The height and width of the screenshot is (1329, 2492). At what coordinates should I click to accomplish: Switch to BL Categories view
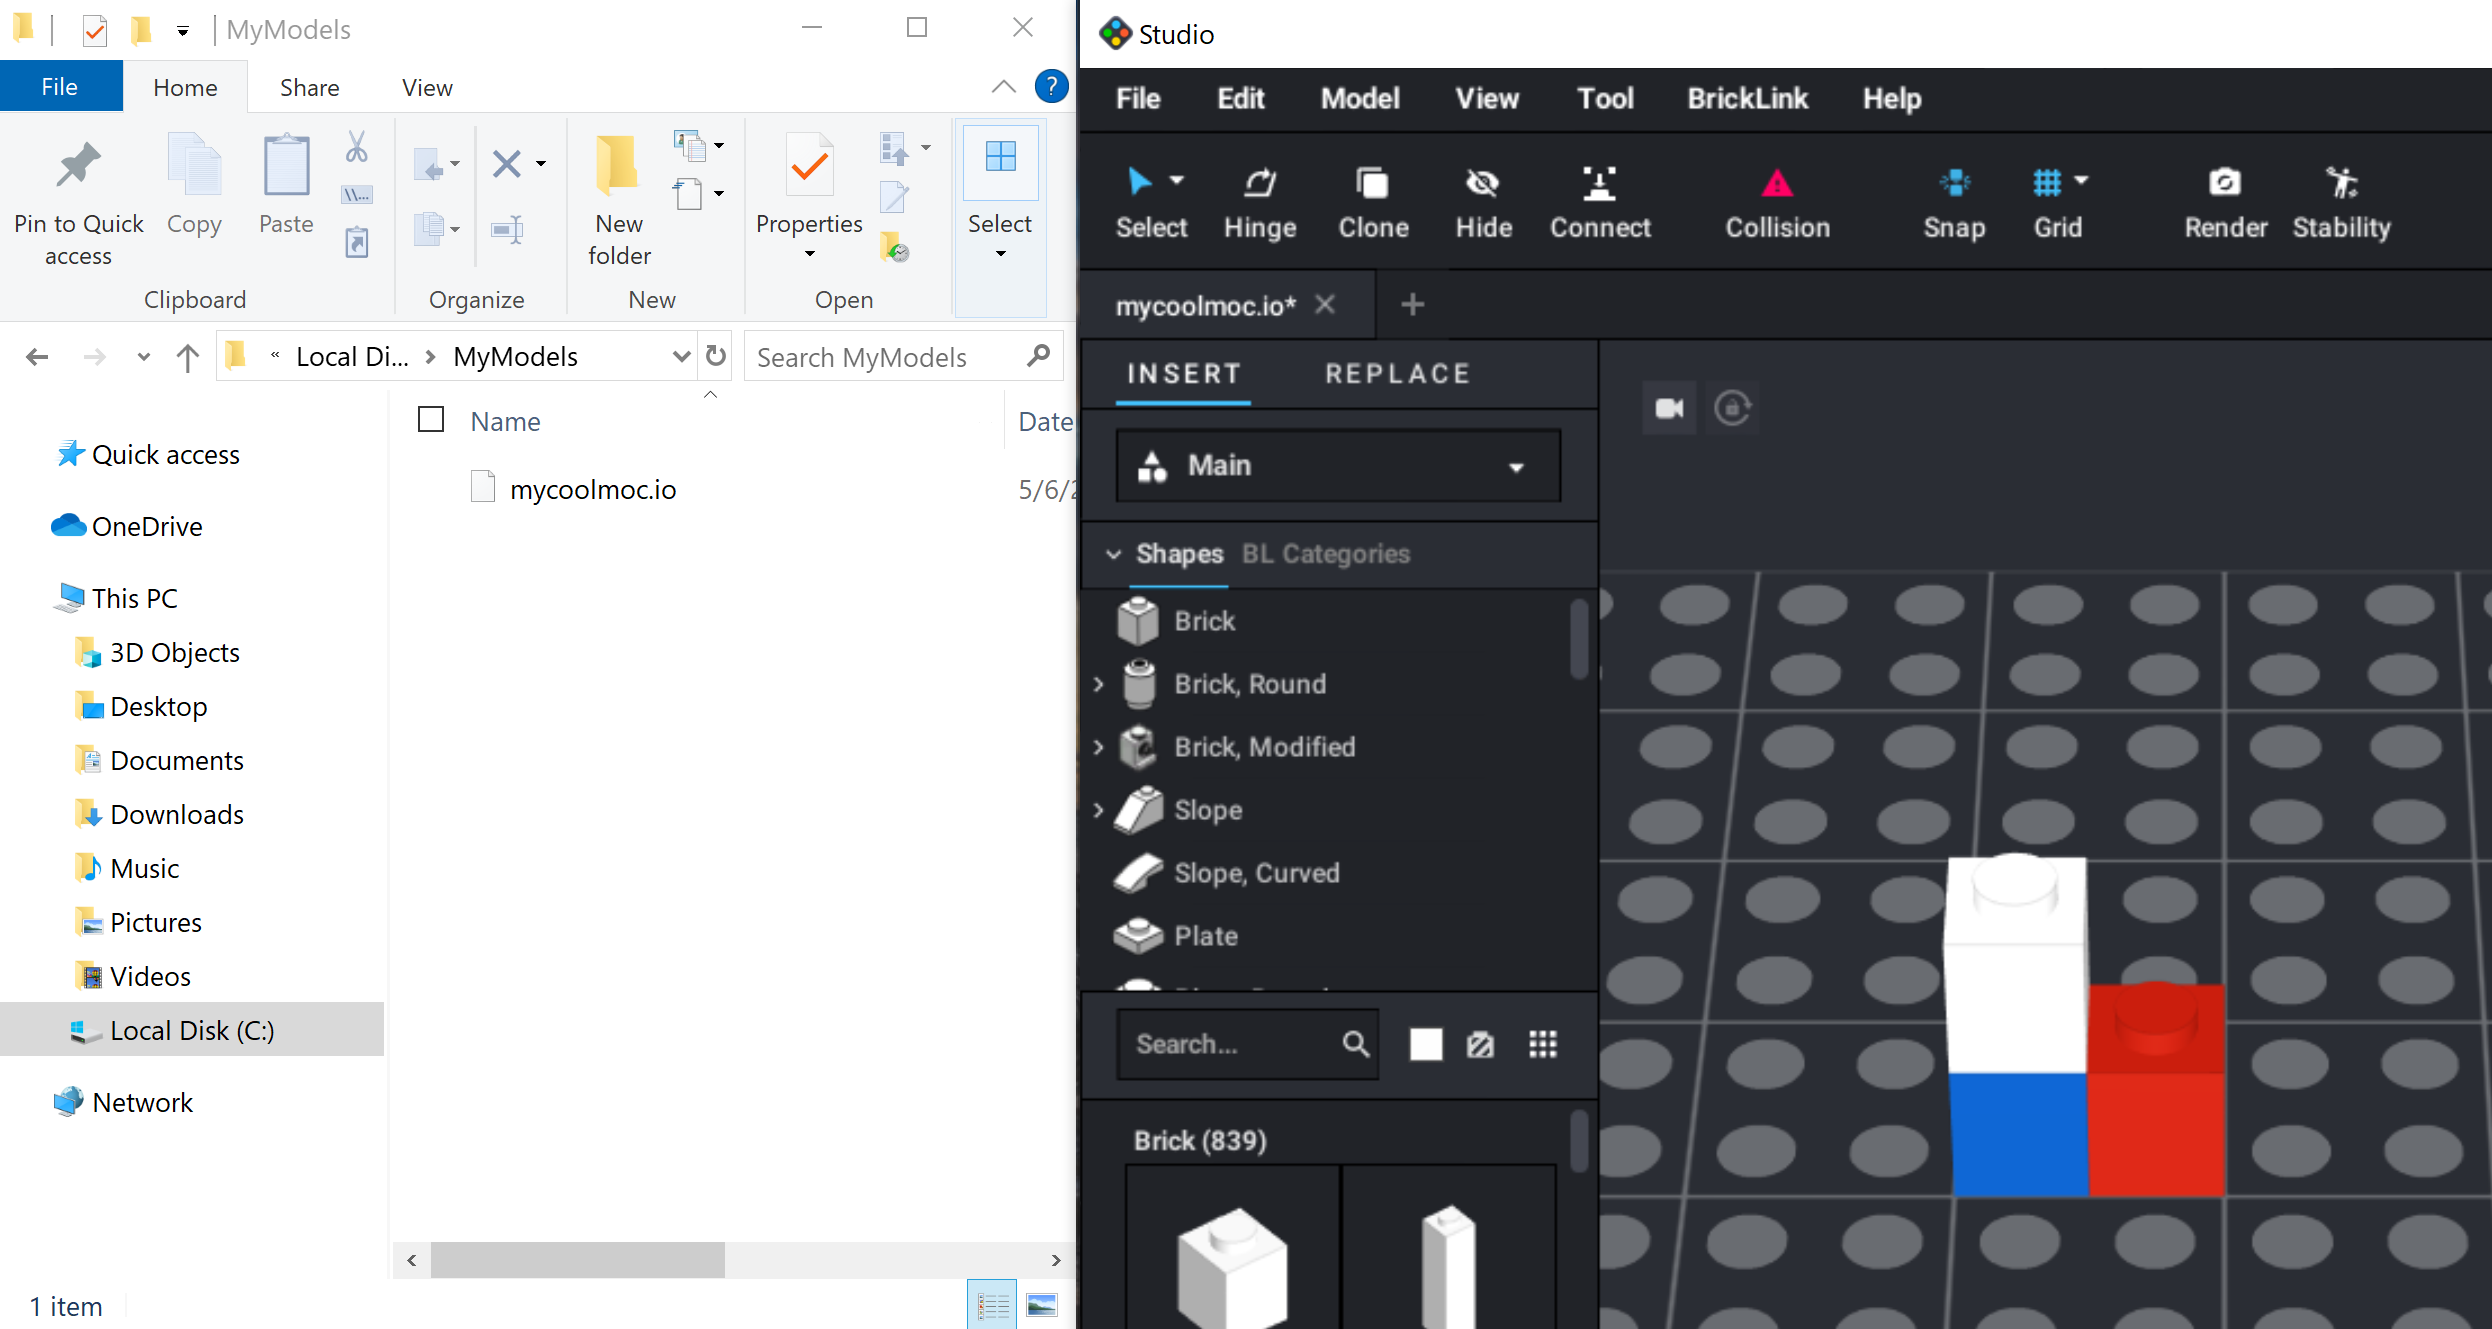pos(1325,554)
